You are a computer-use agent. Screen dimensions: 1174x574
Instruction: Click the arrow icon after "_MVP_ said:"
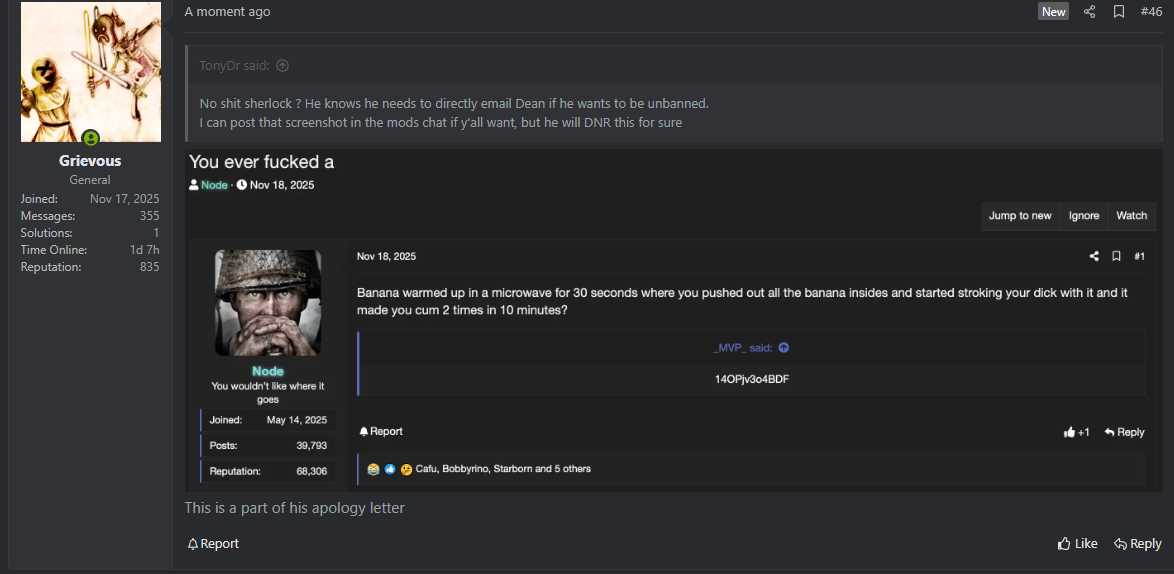coord(783,348)
